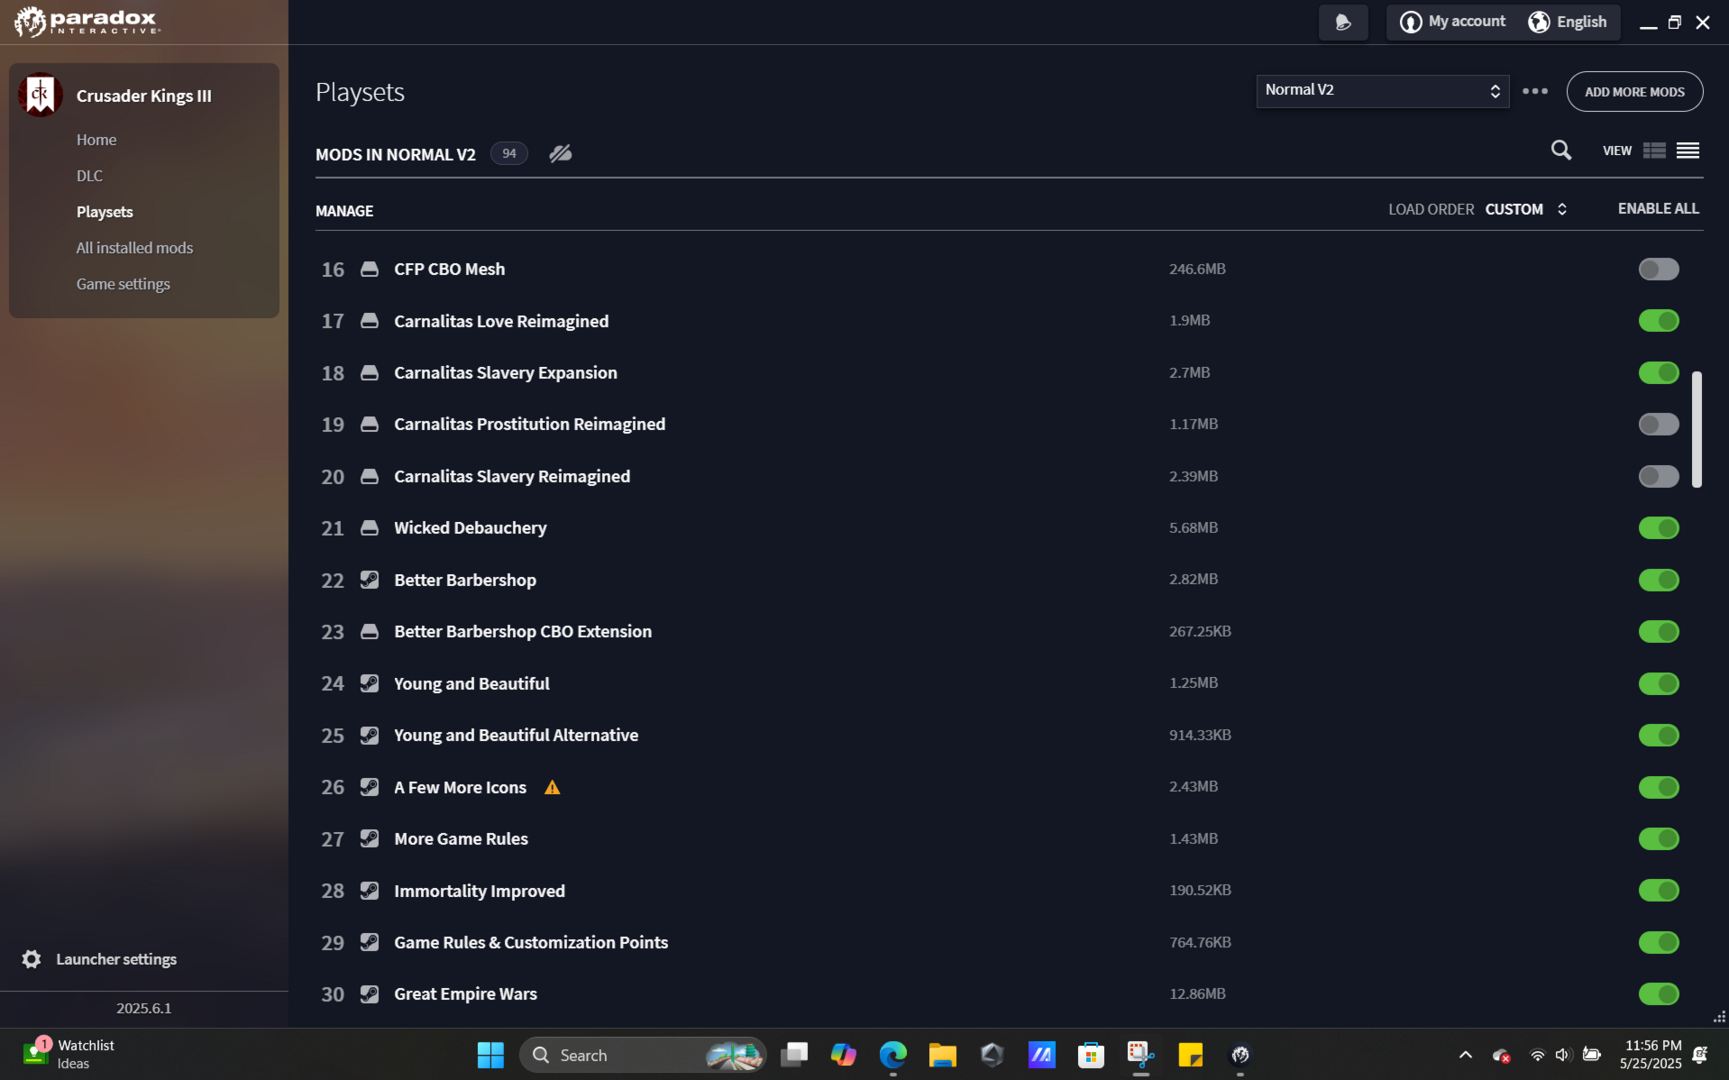Click Steam icon for Young and Beautiful
1729x1080 pixels.
(x=369, y=683)
